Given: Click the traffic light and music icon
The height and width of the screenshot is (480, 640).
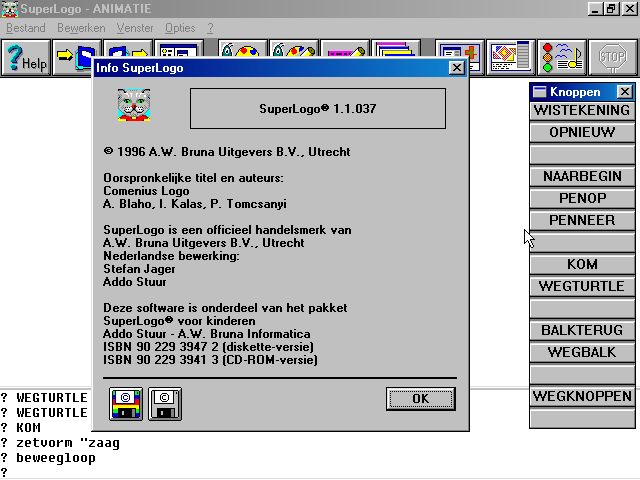Looking at the screenshot, I should tap(562, 58).
